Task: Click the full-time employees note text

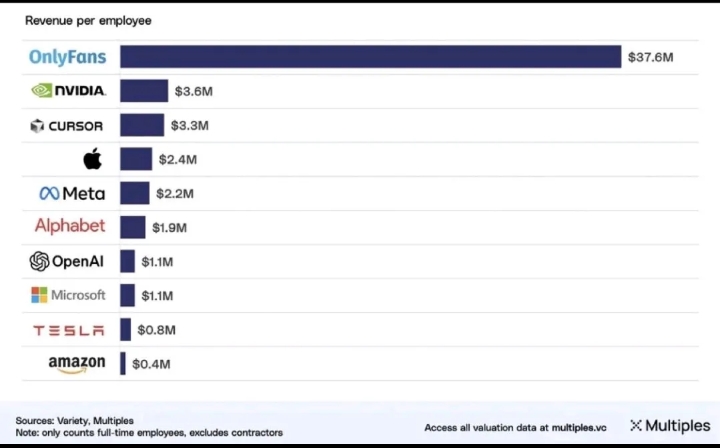Action: (x=148, y=433)
